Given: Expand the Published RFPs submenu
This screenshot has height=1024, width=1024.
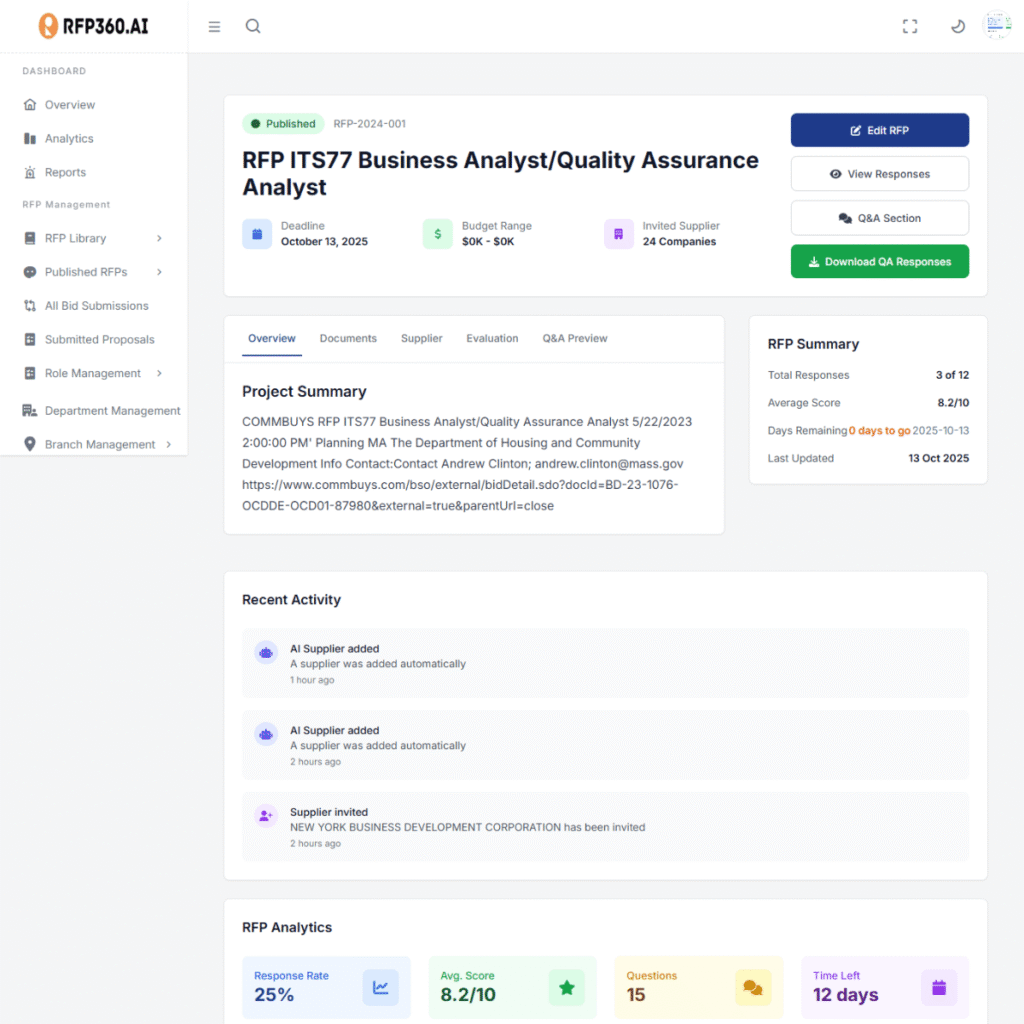Looking at the screenshot, I should coord(159,272).
